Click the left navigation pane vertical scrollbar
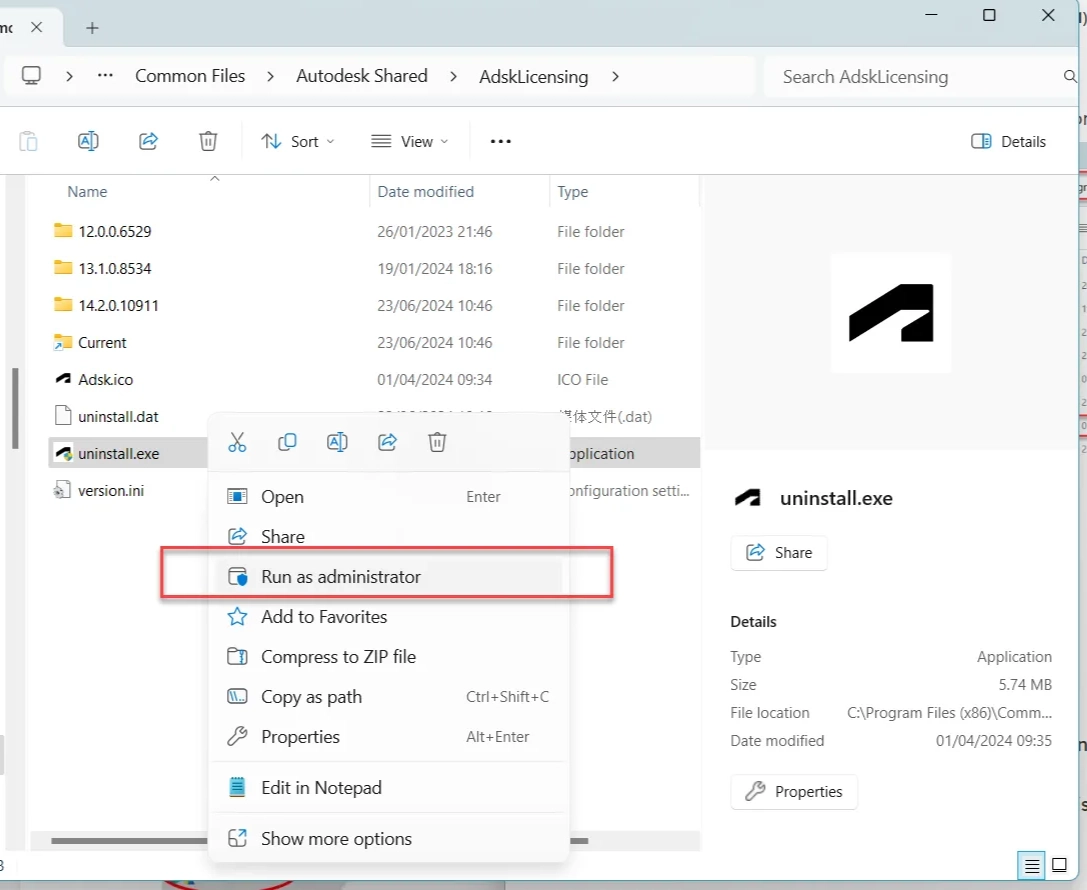Image resolution: width=1087 pixels, height=890 pixels. (15, 409)
